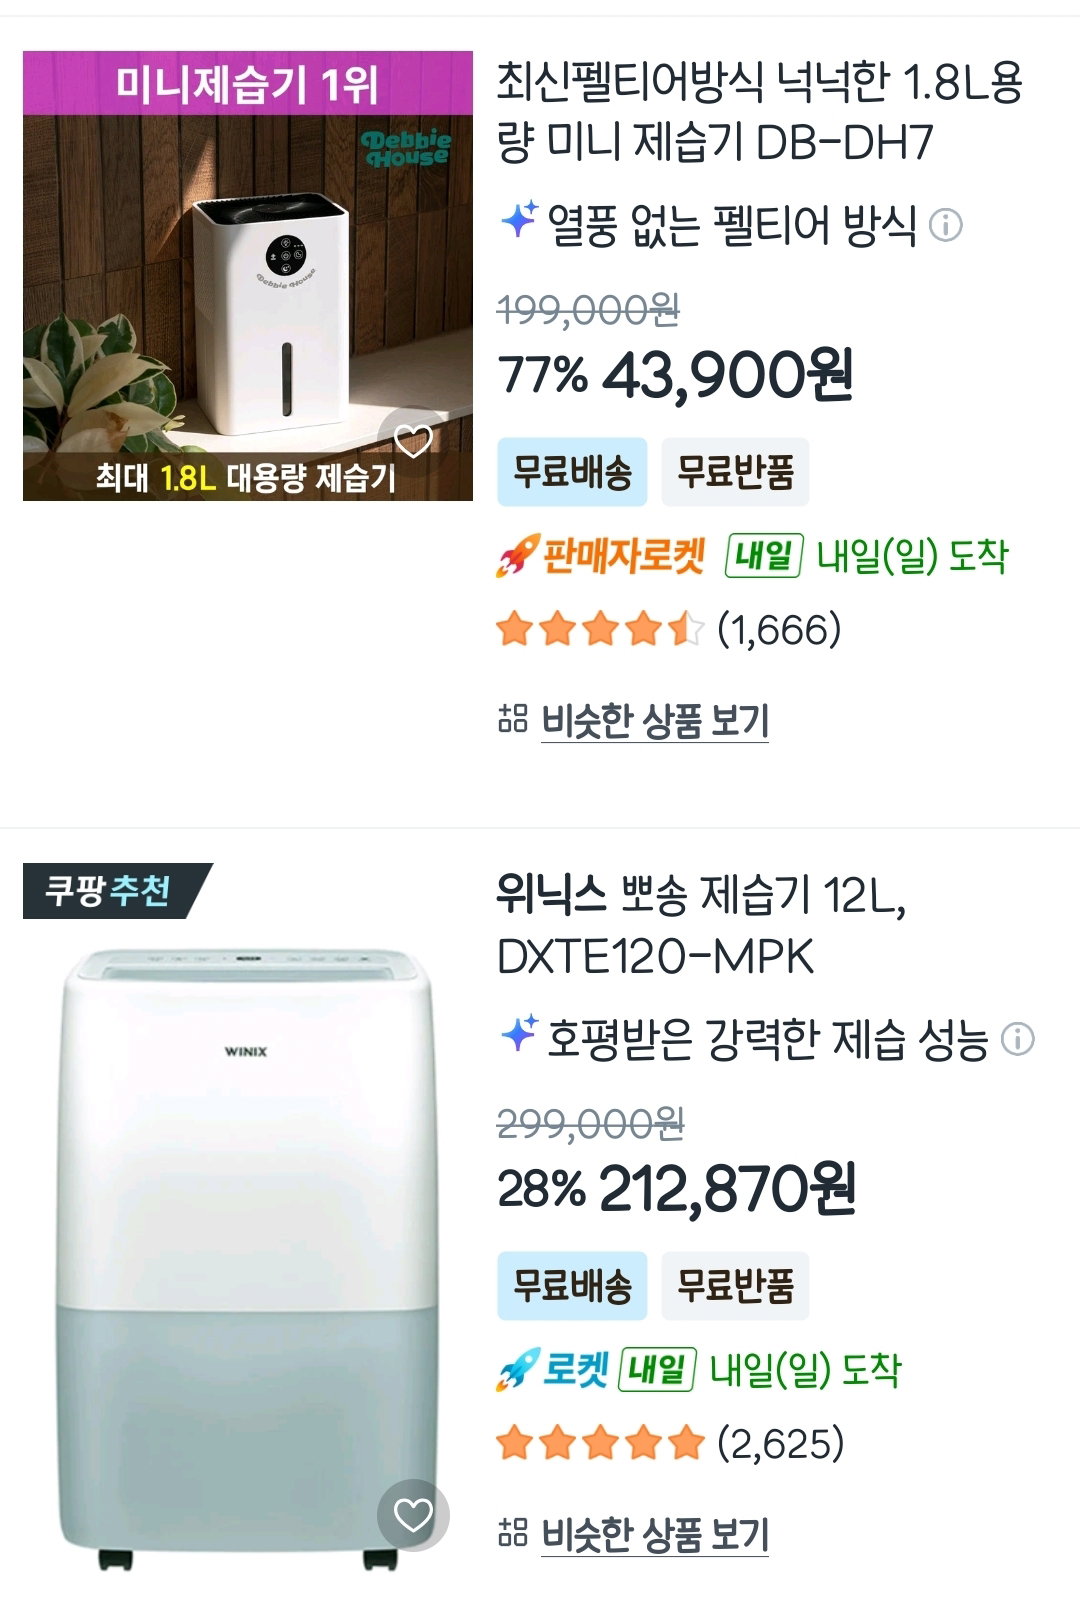Tap similar-items grid icon under DB-DH7 listing
Screen dimensions: 1080x1617
point(512,718)
